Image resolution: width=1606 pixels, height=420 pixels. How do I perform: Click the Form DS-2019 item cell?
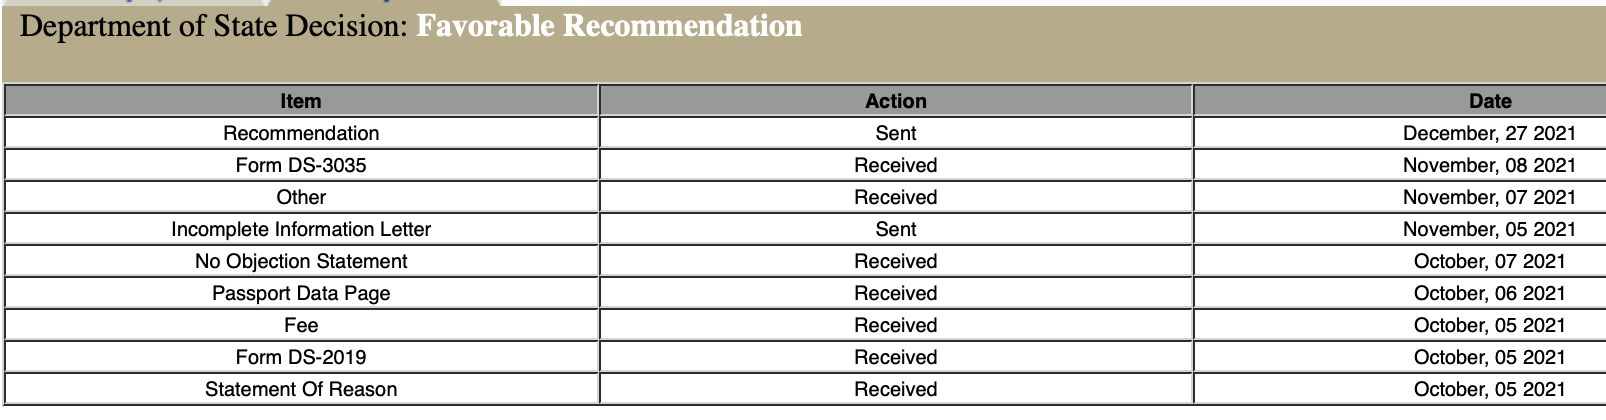301,357
